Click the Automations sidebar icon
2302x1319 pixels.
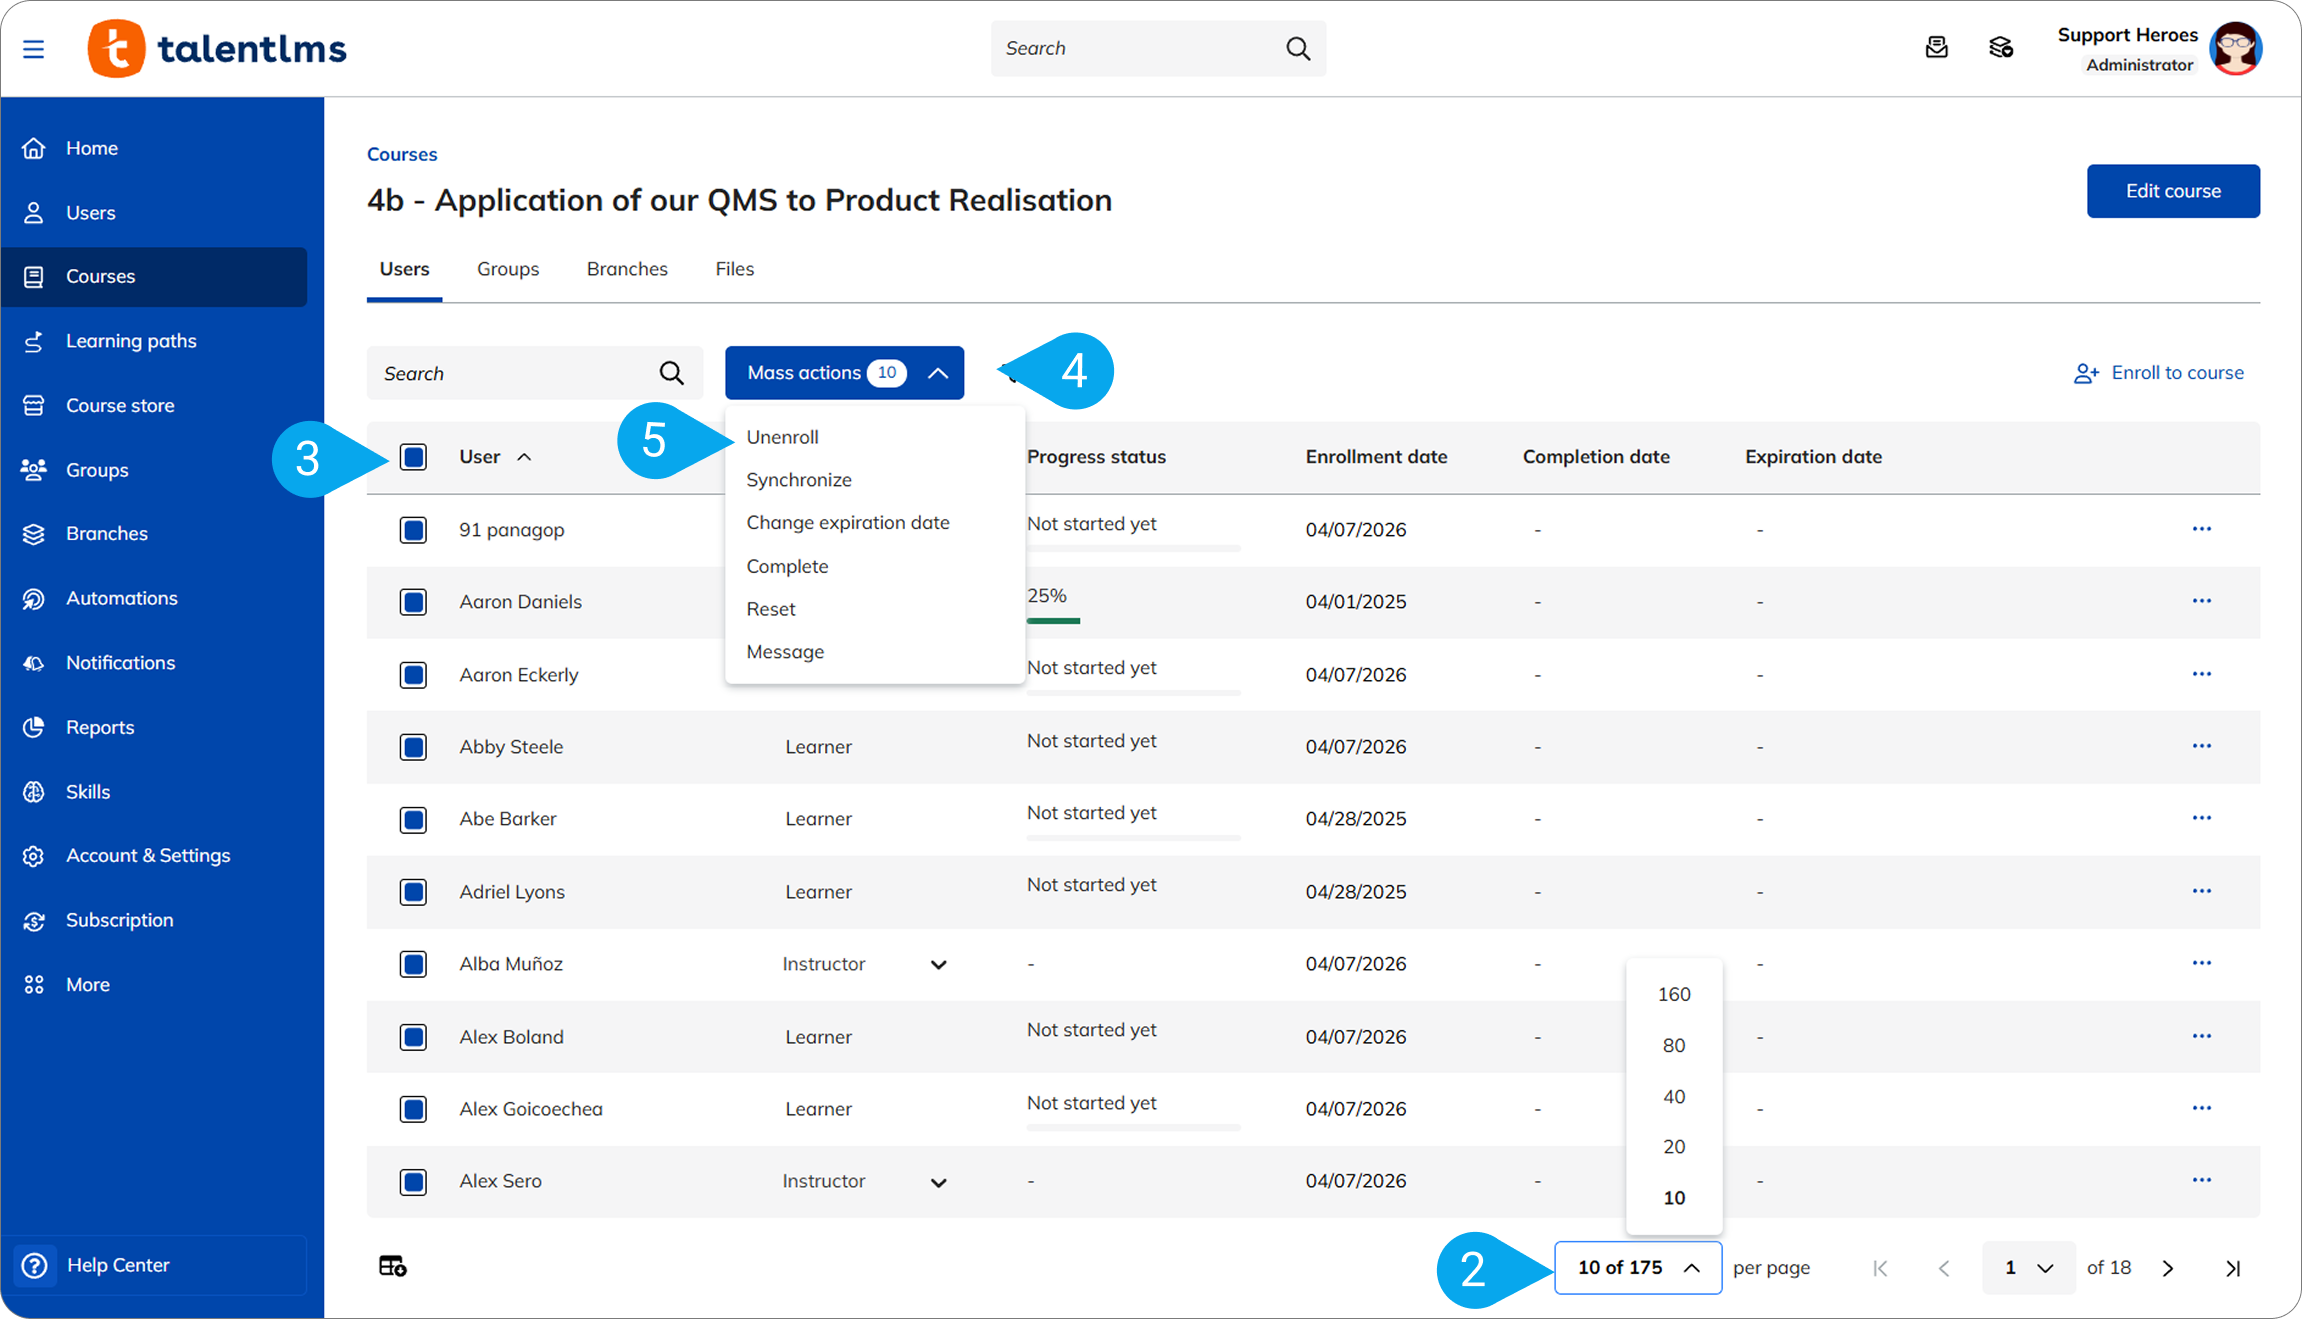coord(34,598)
